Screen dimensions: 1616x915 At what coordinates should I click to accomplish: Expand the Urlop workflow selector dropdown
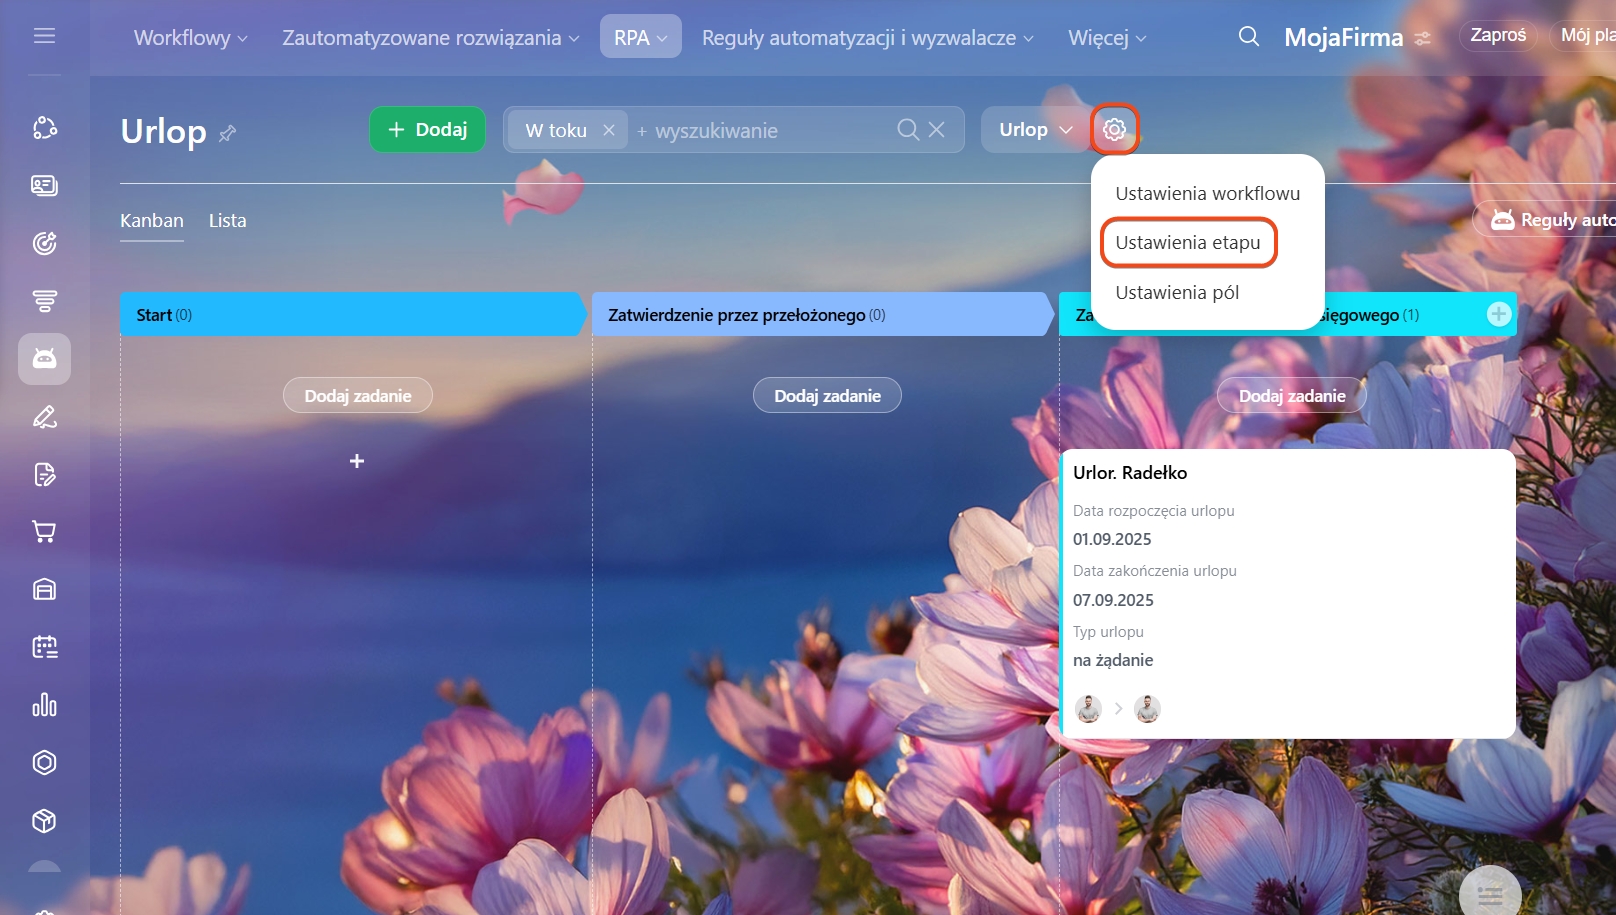coord(1035,130)
